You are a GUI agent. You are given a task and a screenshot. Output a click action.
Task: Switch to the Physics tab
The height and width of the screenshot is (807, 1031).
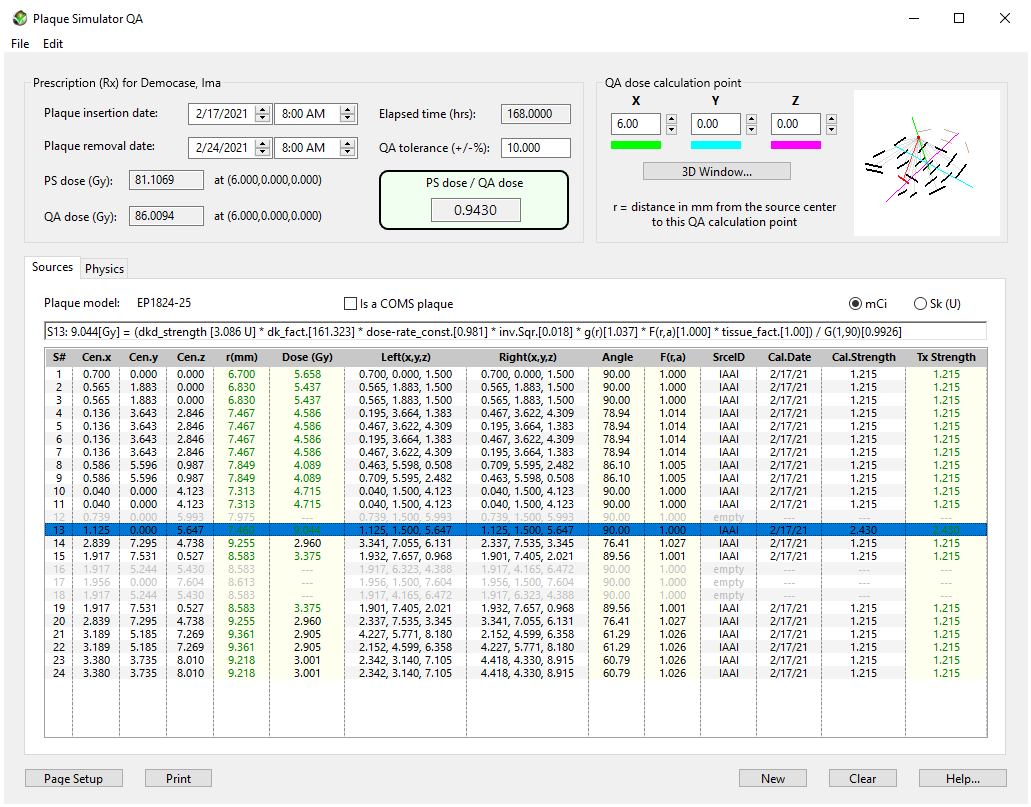pos(104,269)
